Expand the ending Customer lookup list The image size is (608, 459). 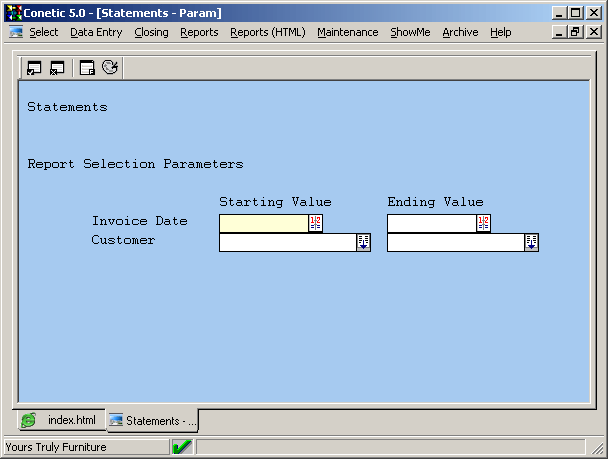pyautogui.click(x=531, y=242)
